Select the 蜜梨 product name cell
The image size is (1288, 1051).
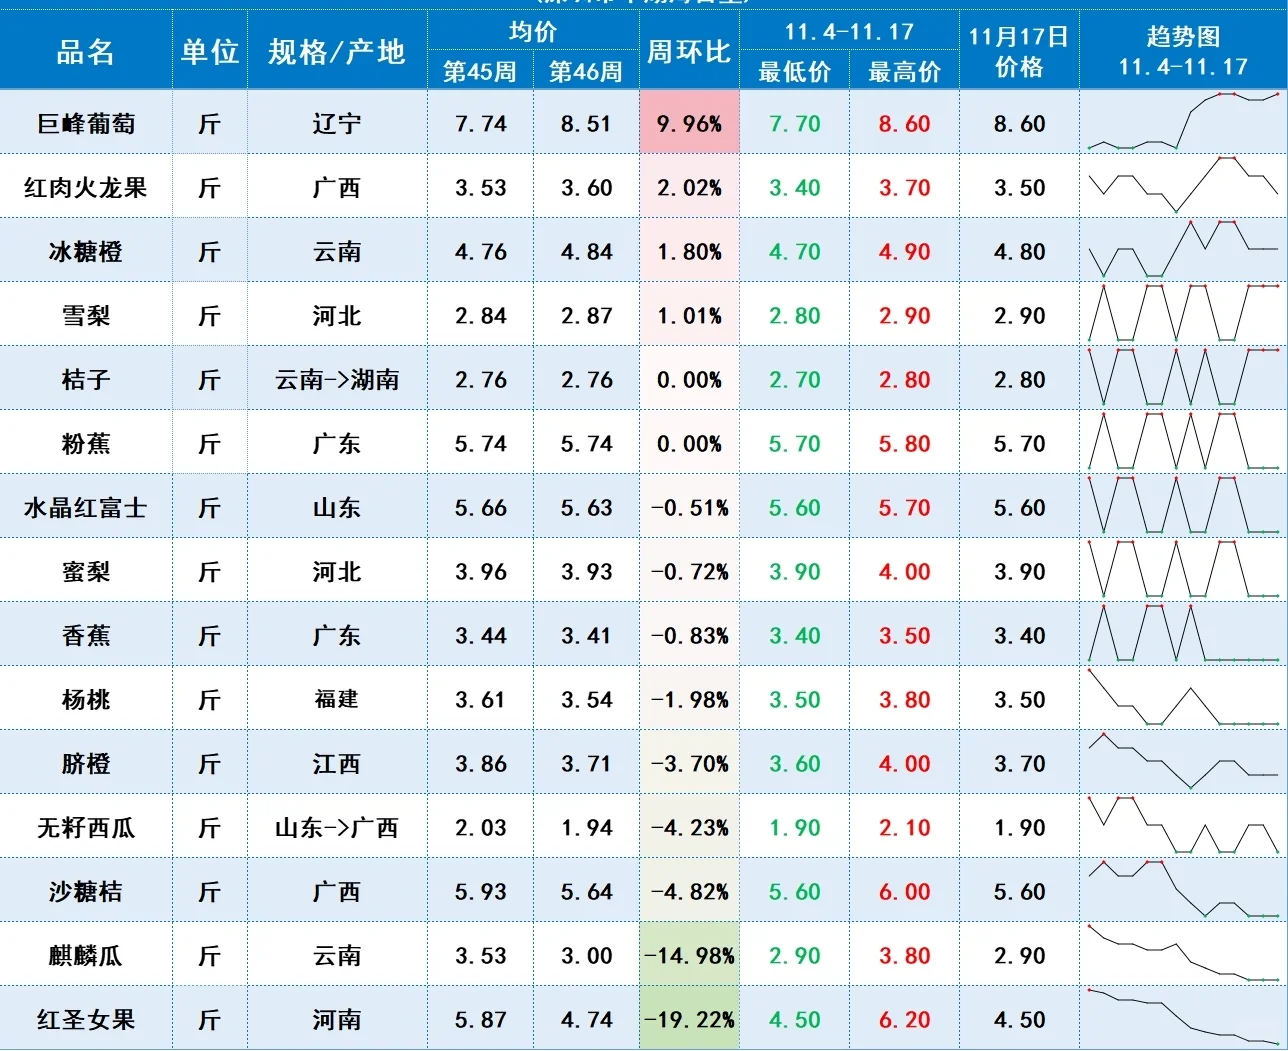(86, 572)
